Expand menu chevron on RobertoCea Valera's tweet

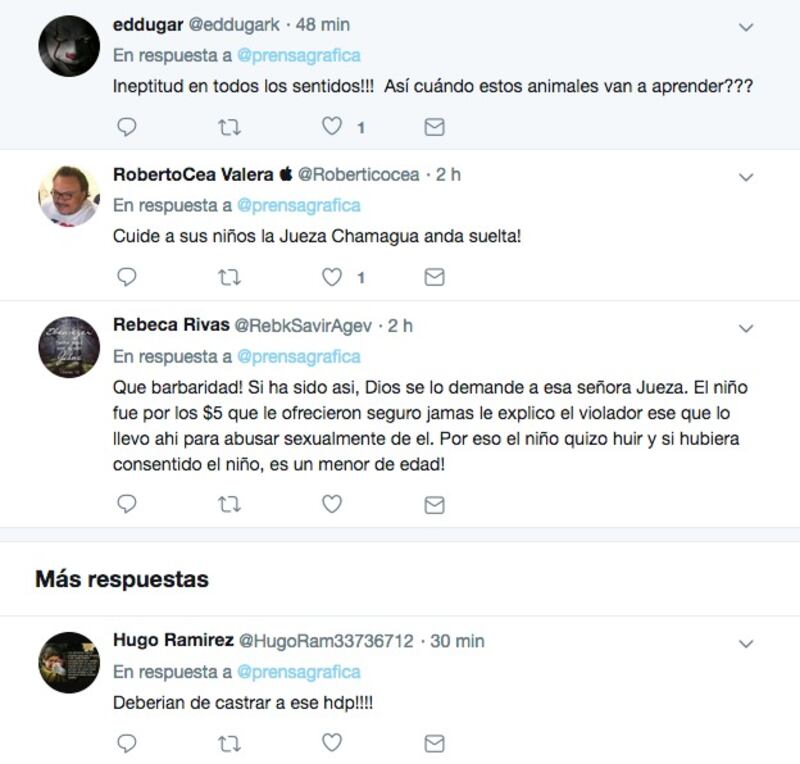click(746, 177)
